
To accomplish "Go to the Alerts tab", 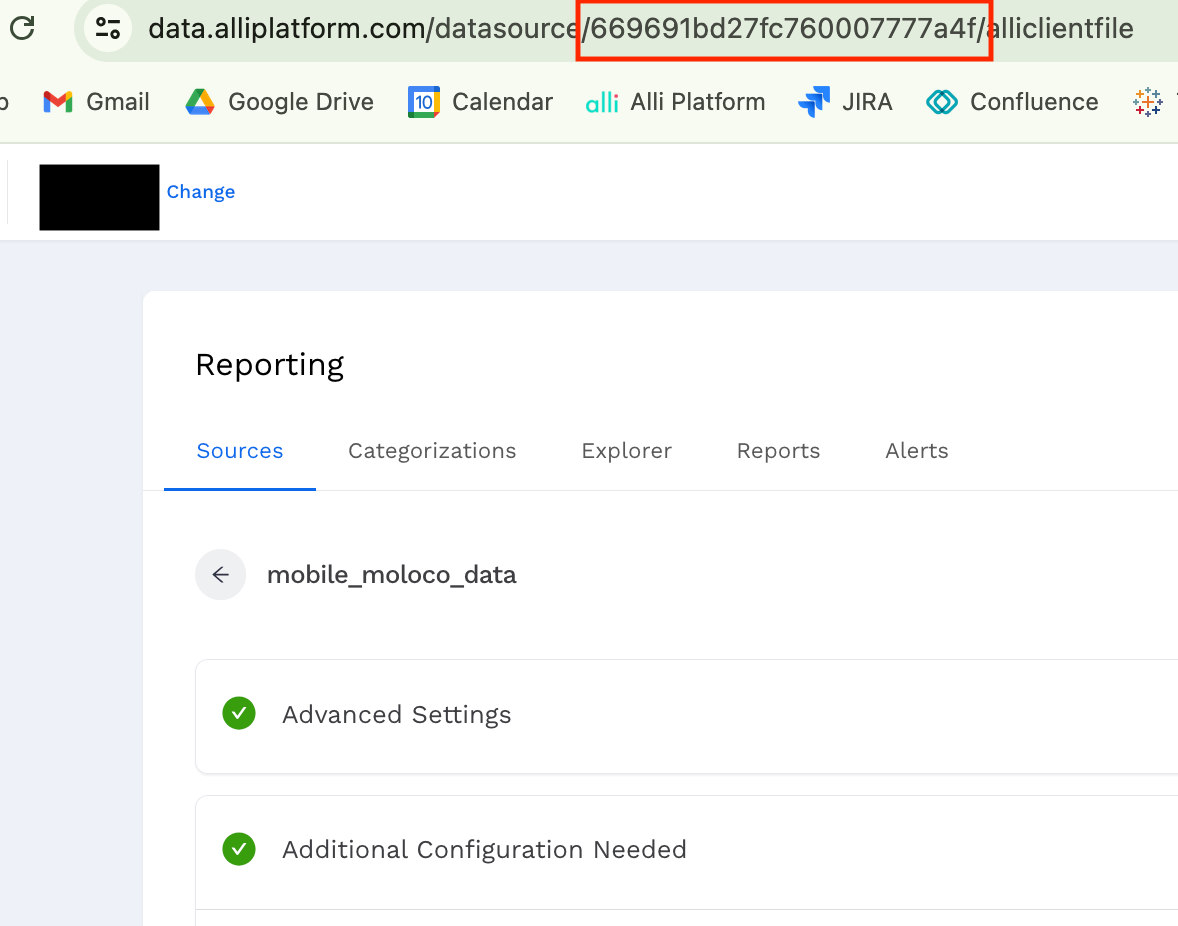I will click(x=916, y=451).
